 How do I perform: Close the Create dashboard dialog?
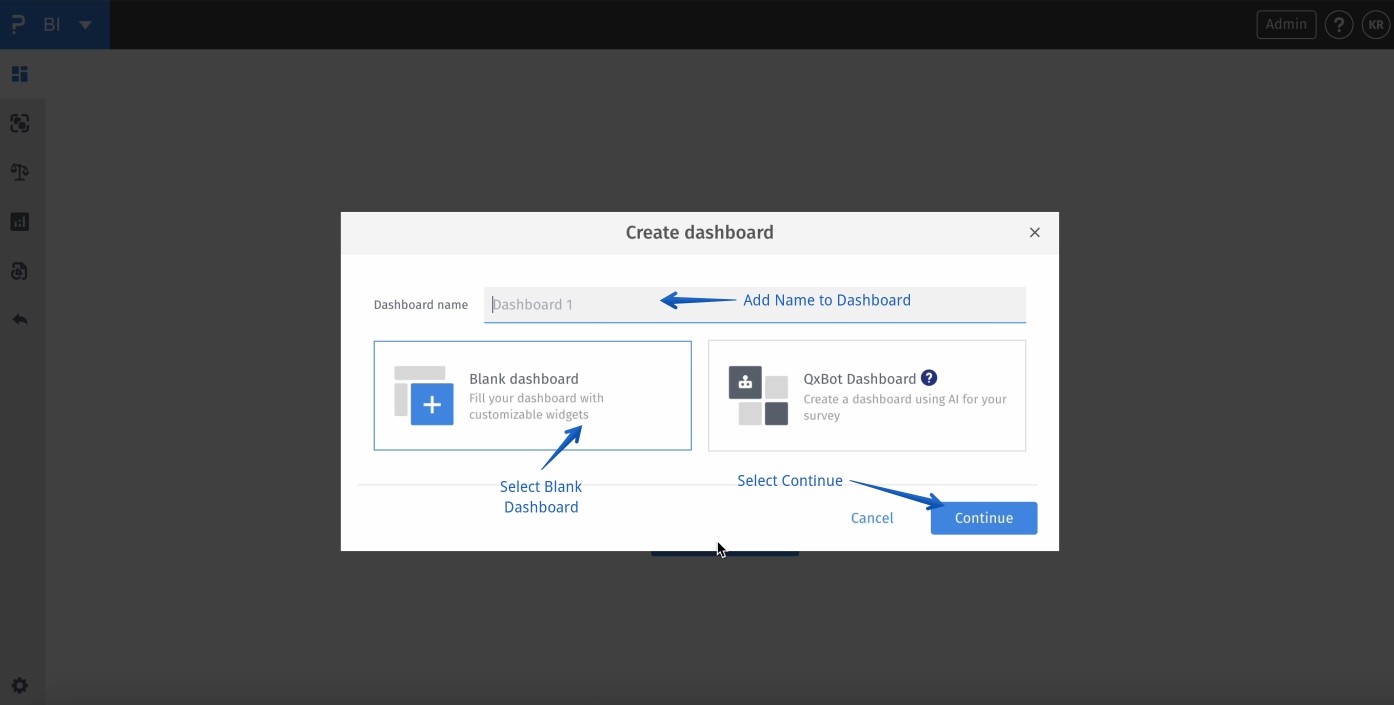coord(1035,232)
